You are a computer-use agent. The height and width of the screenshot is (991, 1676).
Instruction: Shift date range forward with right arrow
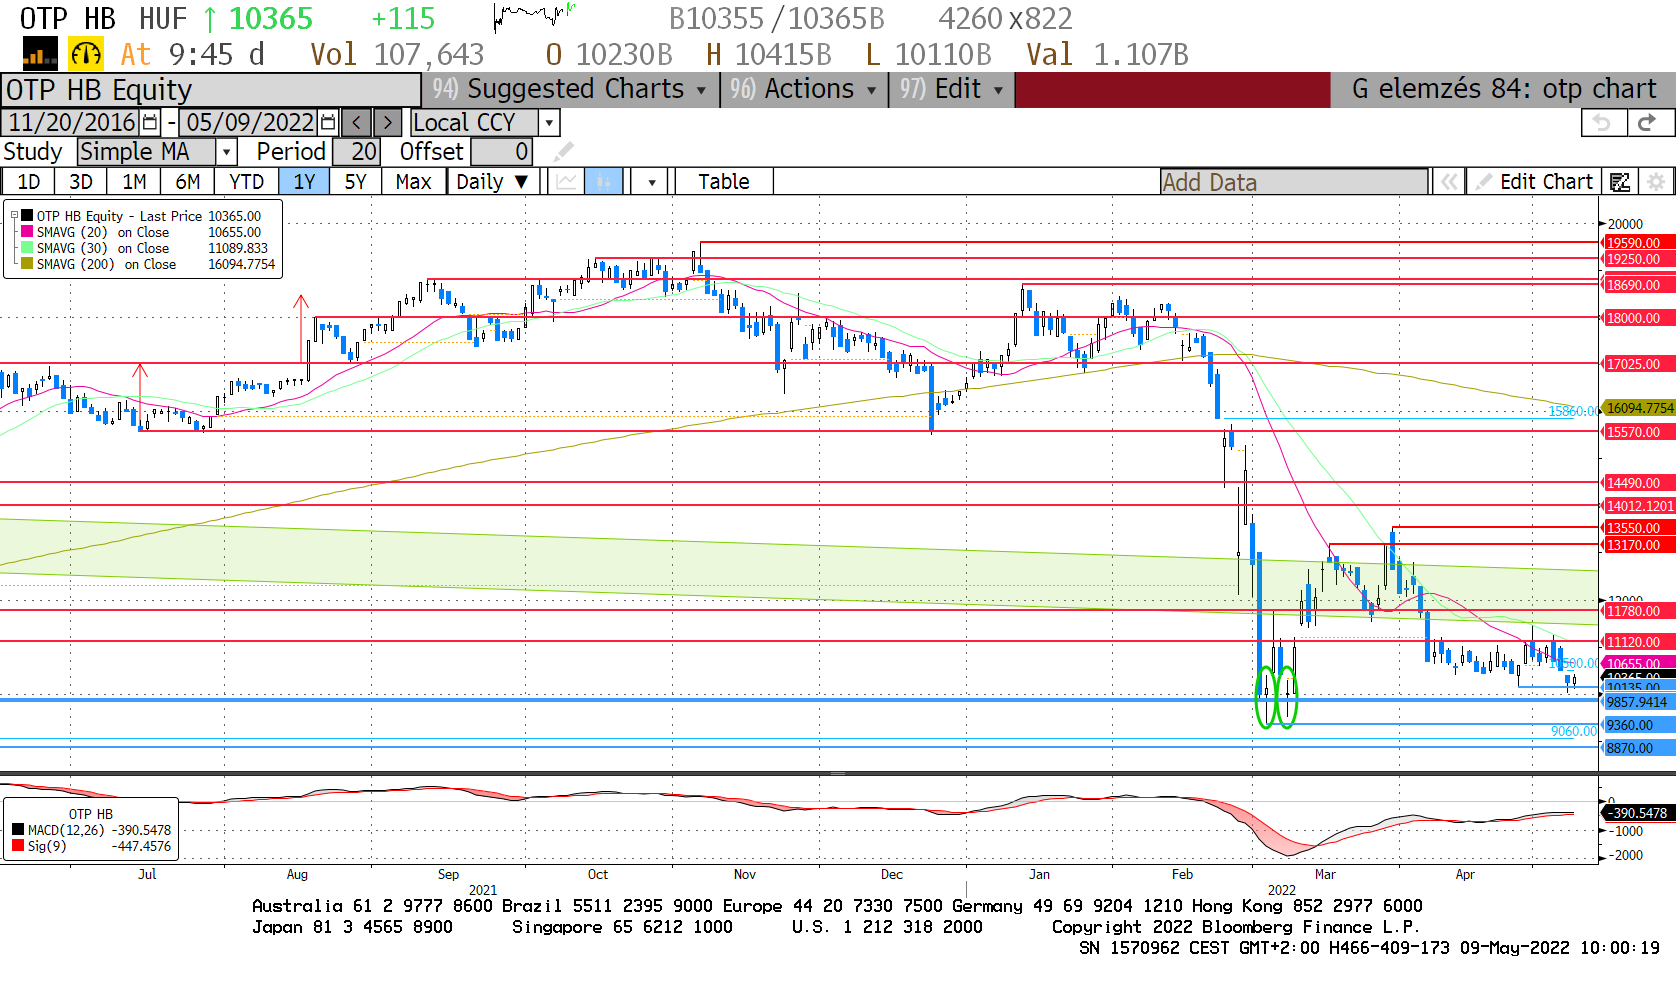(x=388, y=123)
